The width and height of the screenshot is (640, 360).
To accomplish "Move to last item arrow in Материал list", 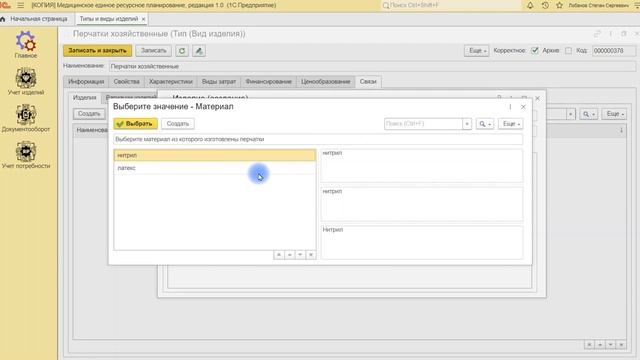I will pyautogui.click(x=311, y=255).
